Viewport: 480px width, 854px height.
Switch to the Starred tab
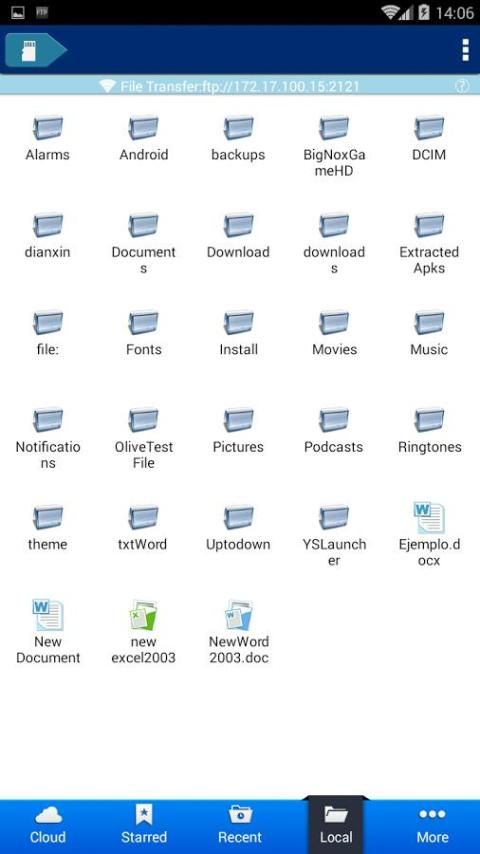coord(144,825)
